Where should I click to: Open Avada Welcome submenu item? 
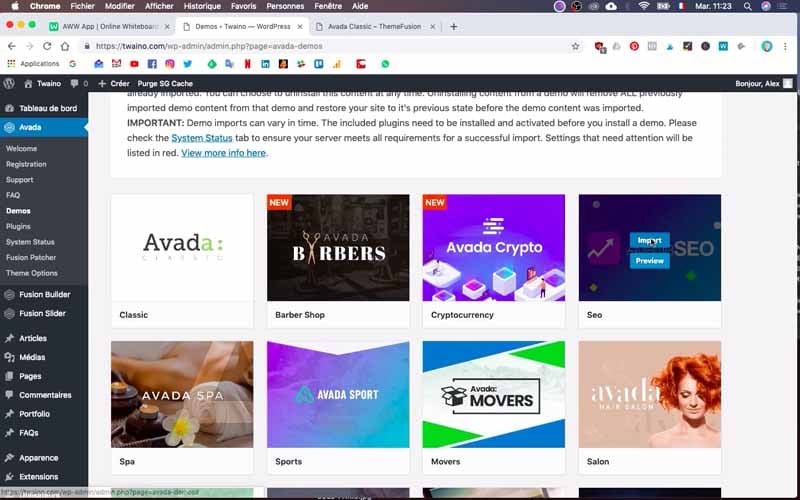[21, 148]
